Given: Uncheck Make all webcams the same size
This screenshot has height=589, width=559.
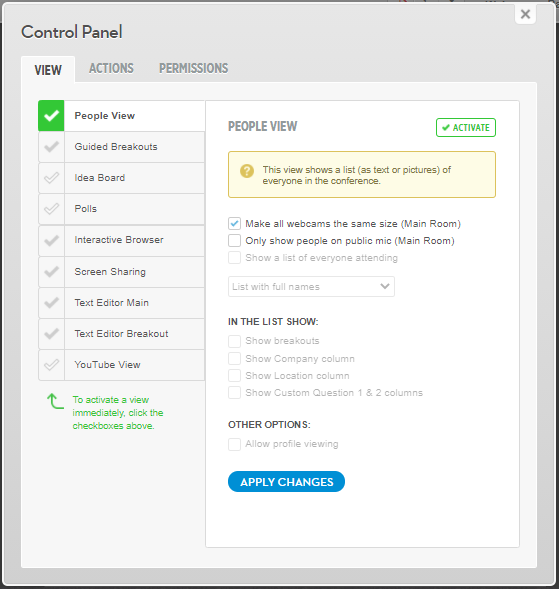Looking at the screenshot, I should click(x=234, y=224).
